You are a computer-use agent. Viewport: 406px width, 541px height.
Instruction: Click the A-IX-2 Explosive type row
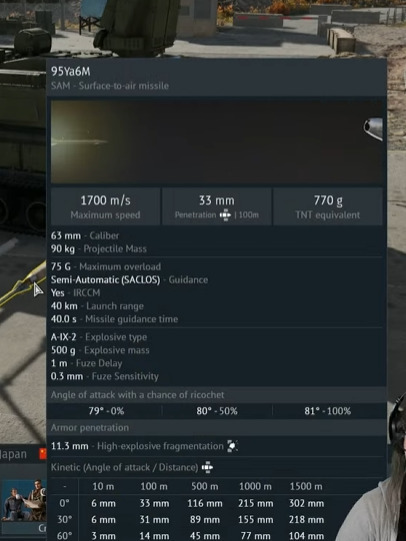99,337
